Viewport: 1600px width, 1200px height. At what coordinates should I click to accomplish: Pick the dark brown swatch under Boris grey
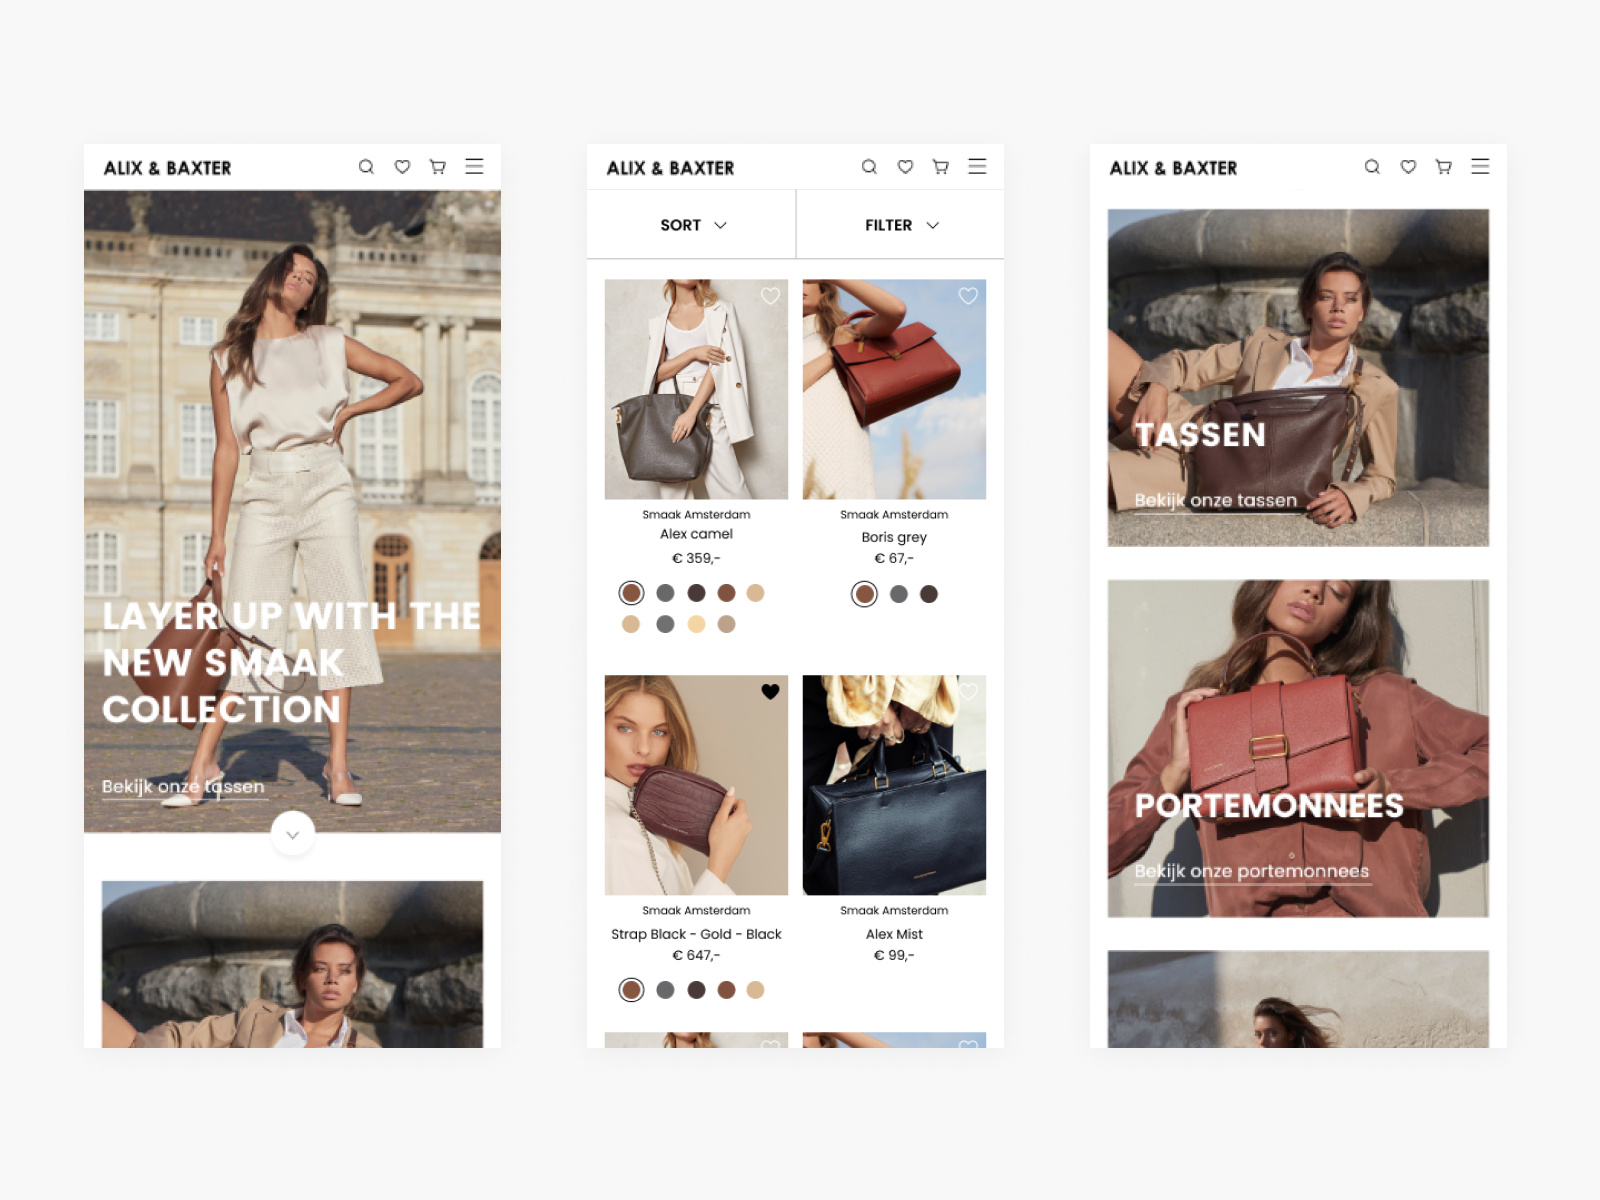929,594
